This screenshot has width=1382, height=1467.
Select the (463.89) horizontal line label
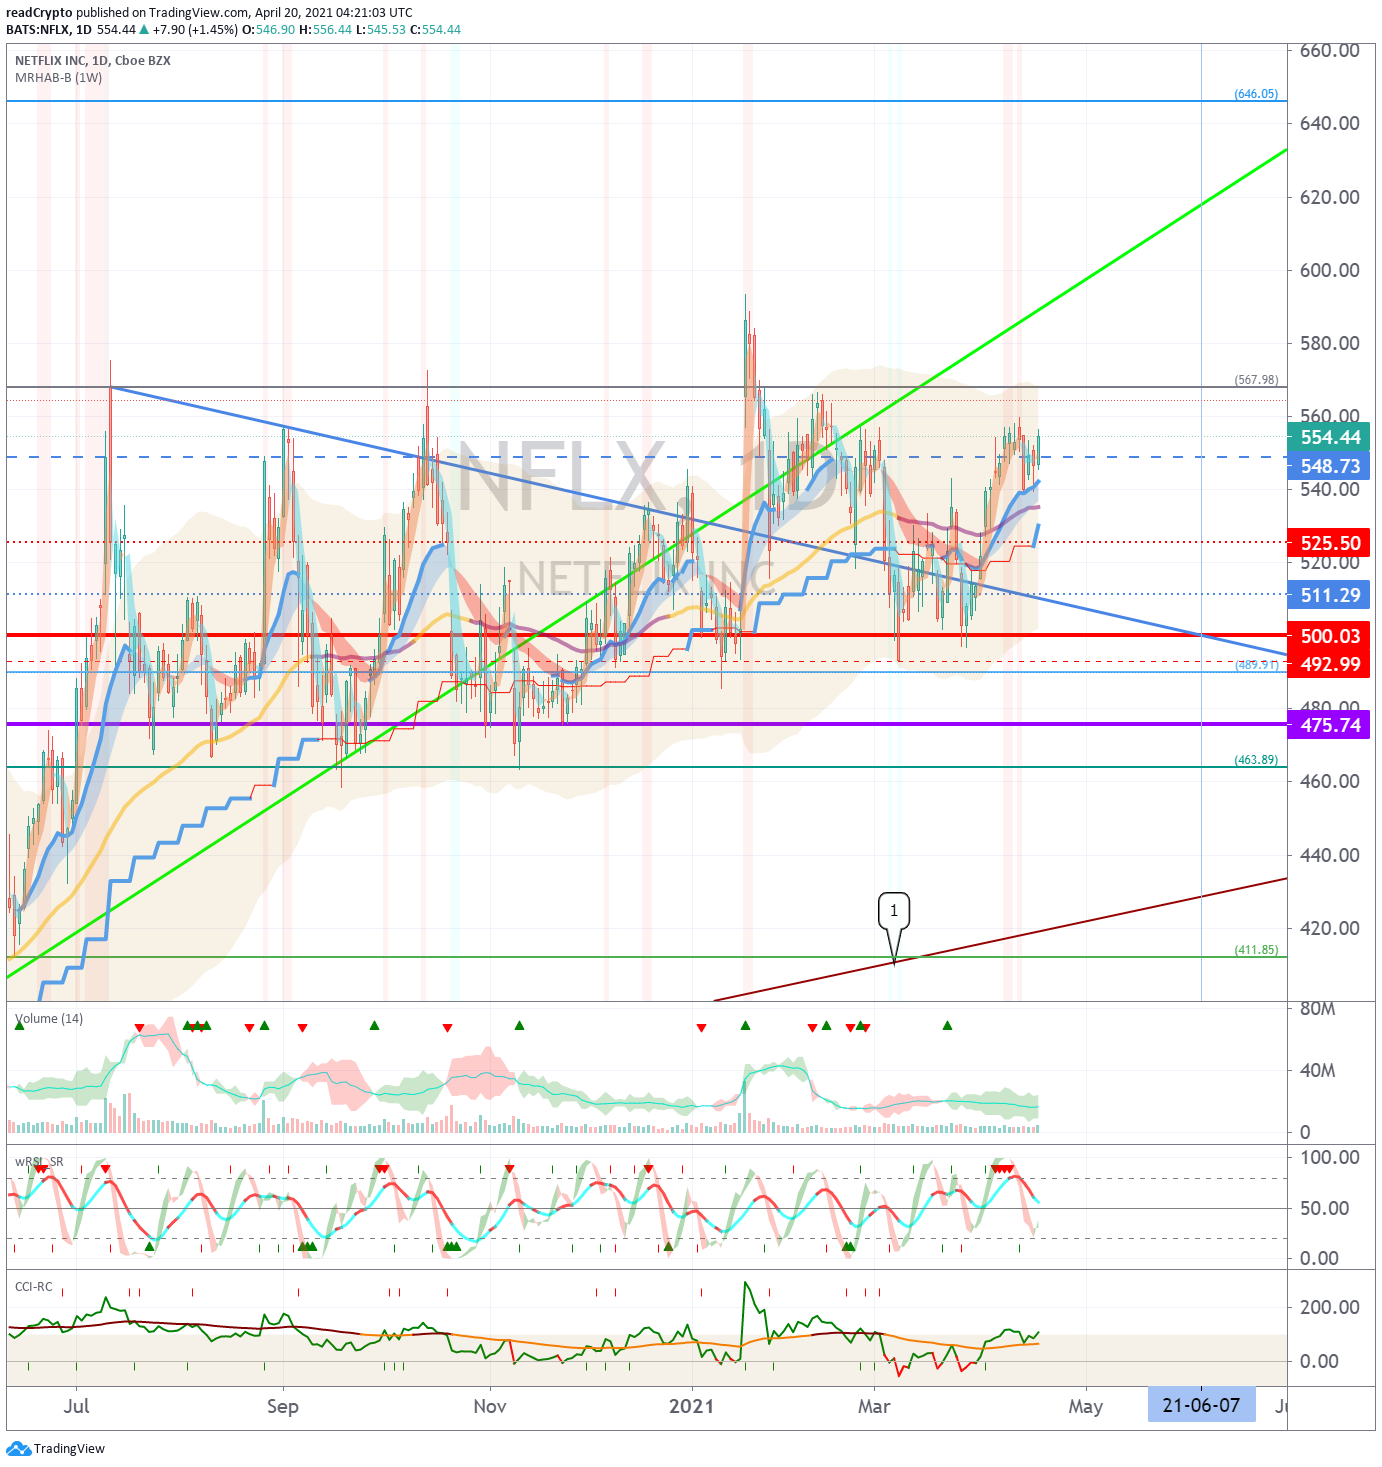click(1256, 760)
